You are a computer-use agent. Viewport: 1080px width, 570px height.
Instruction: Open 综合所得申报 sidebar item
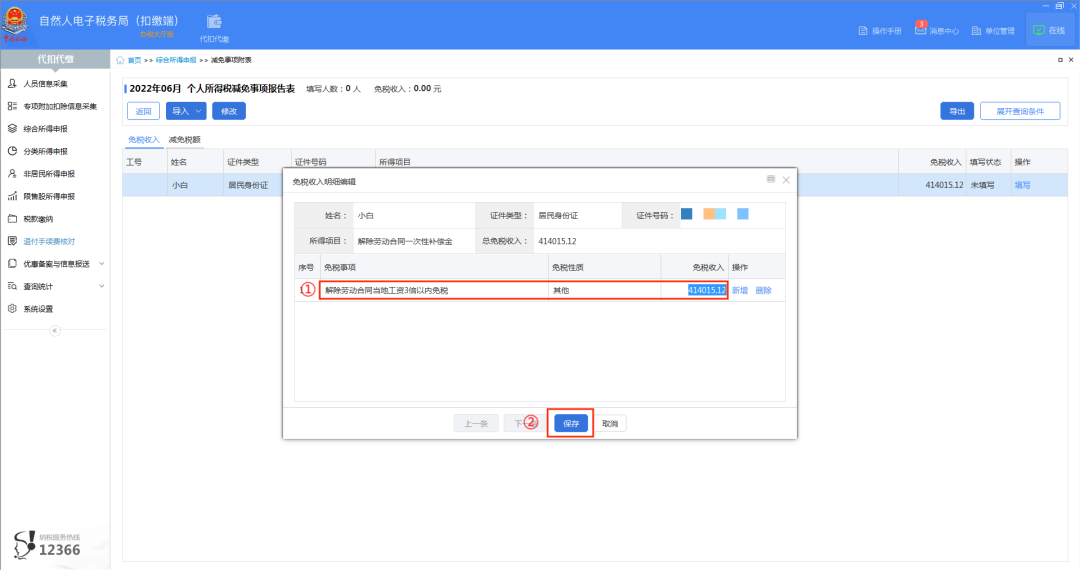coord(45,128)
